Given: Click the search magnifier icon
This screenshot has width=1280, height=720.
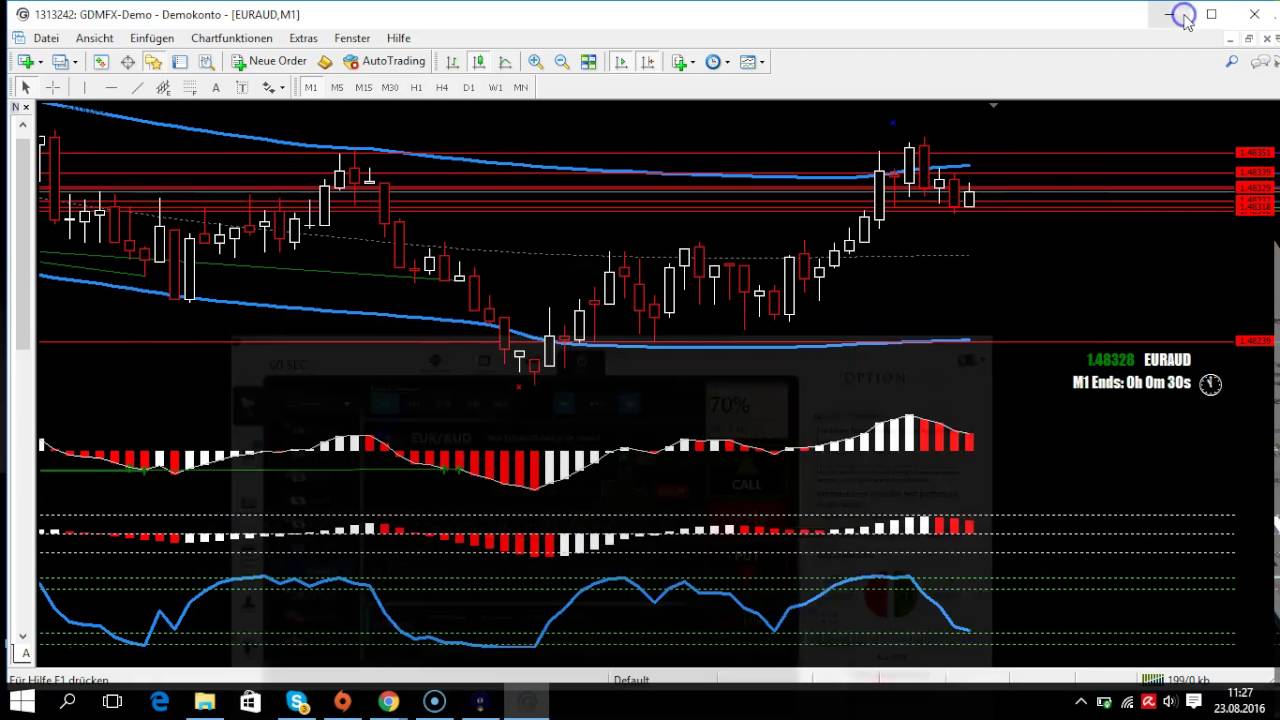Looking at the screenshot, I should click(1232, 62).
